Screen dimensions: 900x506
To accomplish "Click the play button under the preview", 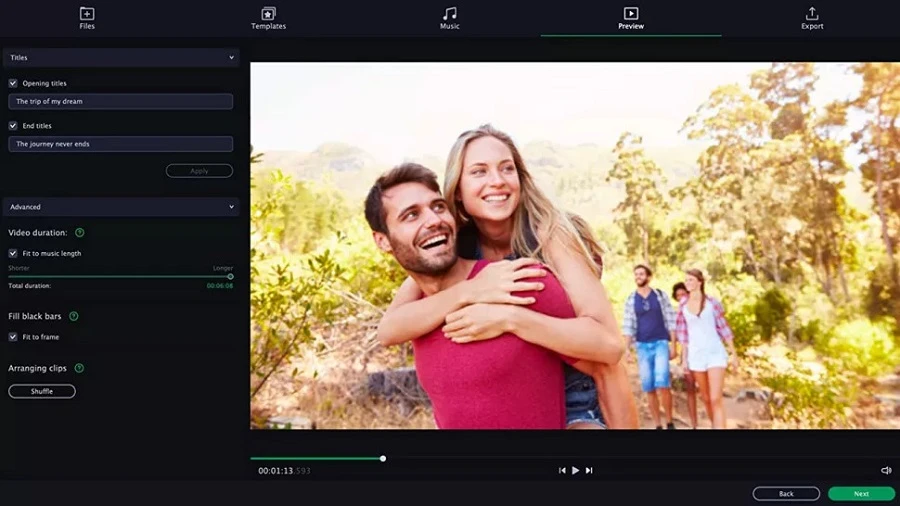I will tap(575, 470).
